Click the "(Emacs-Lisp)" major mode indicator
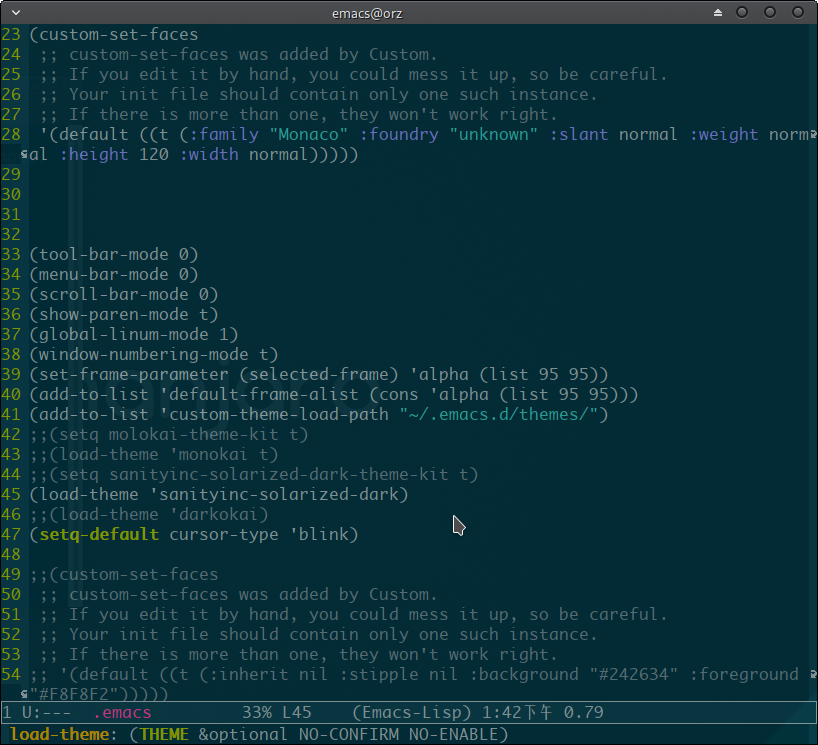Screen dimensions: 818x745 coord(412,713)
